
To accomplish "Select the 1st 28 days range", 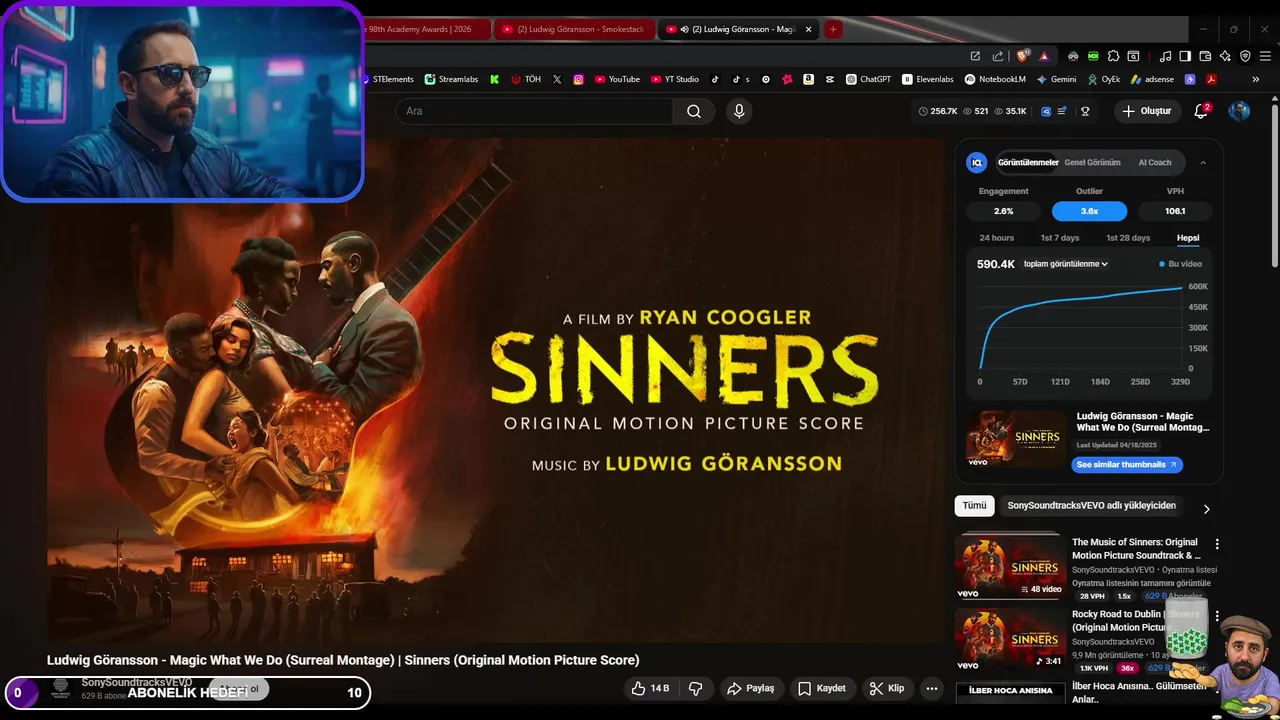I will [1128, 238].
